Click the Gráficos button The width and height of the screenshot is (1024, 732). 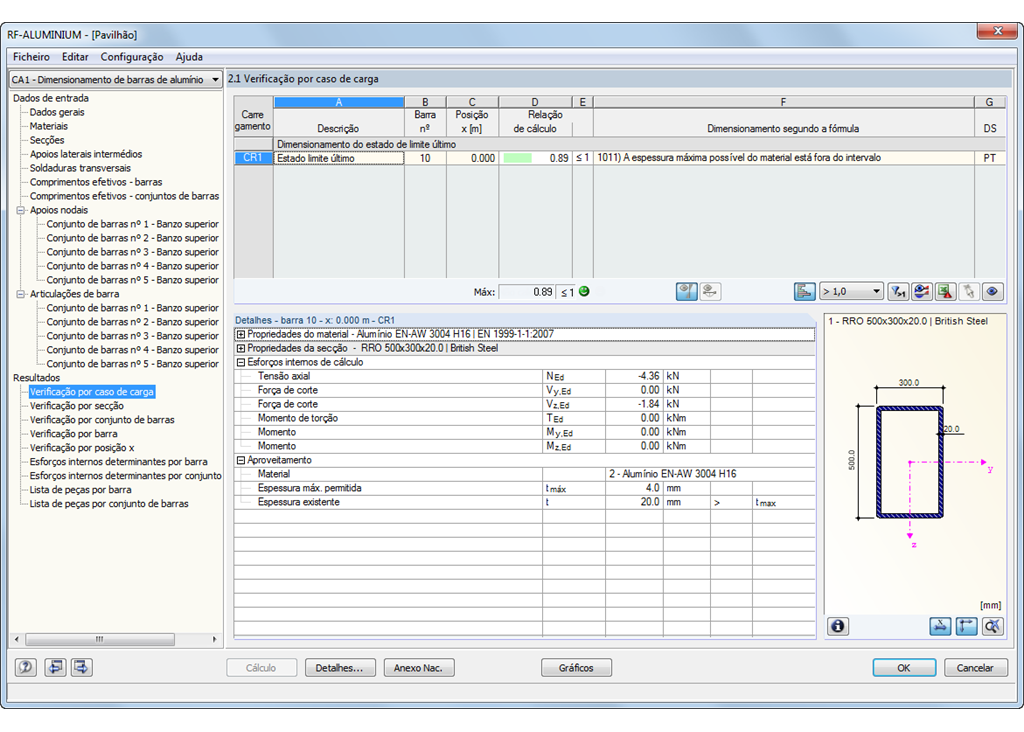click(x=576, y=668)
